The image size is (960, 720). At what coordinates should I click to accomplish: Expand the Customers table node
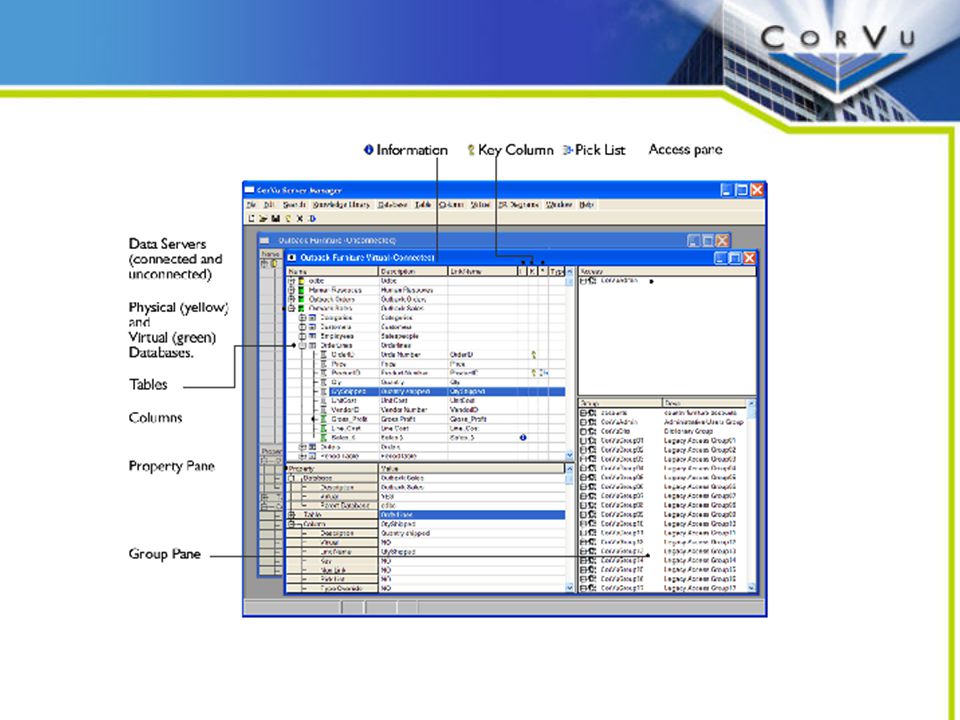pyautogui.click(x=302, y=327)
